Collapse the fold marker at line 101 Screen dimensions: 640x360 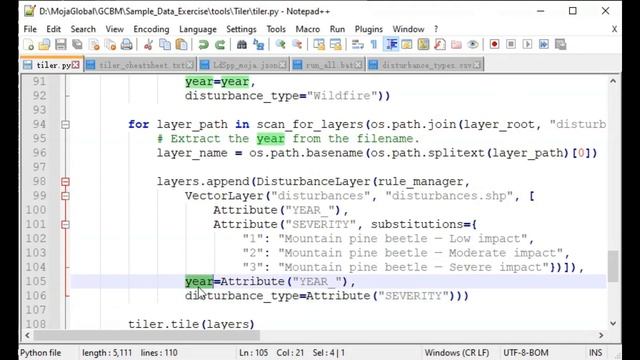tap(65, 224)
